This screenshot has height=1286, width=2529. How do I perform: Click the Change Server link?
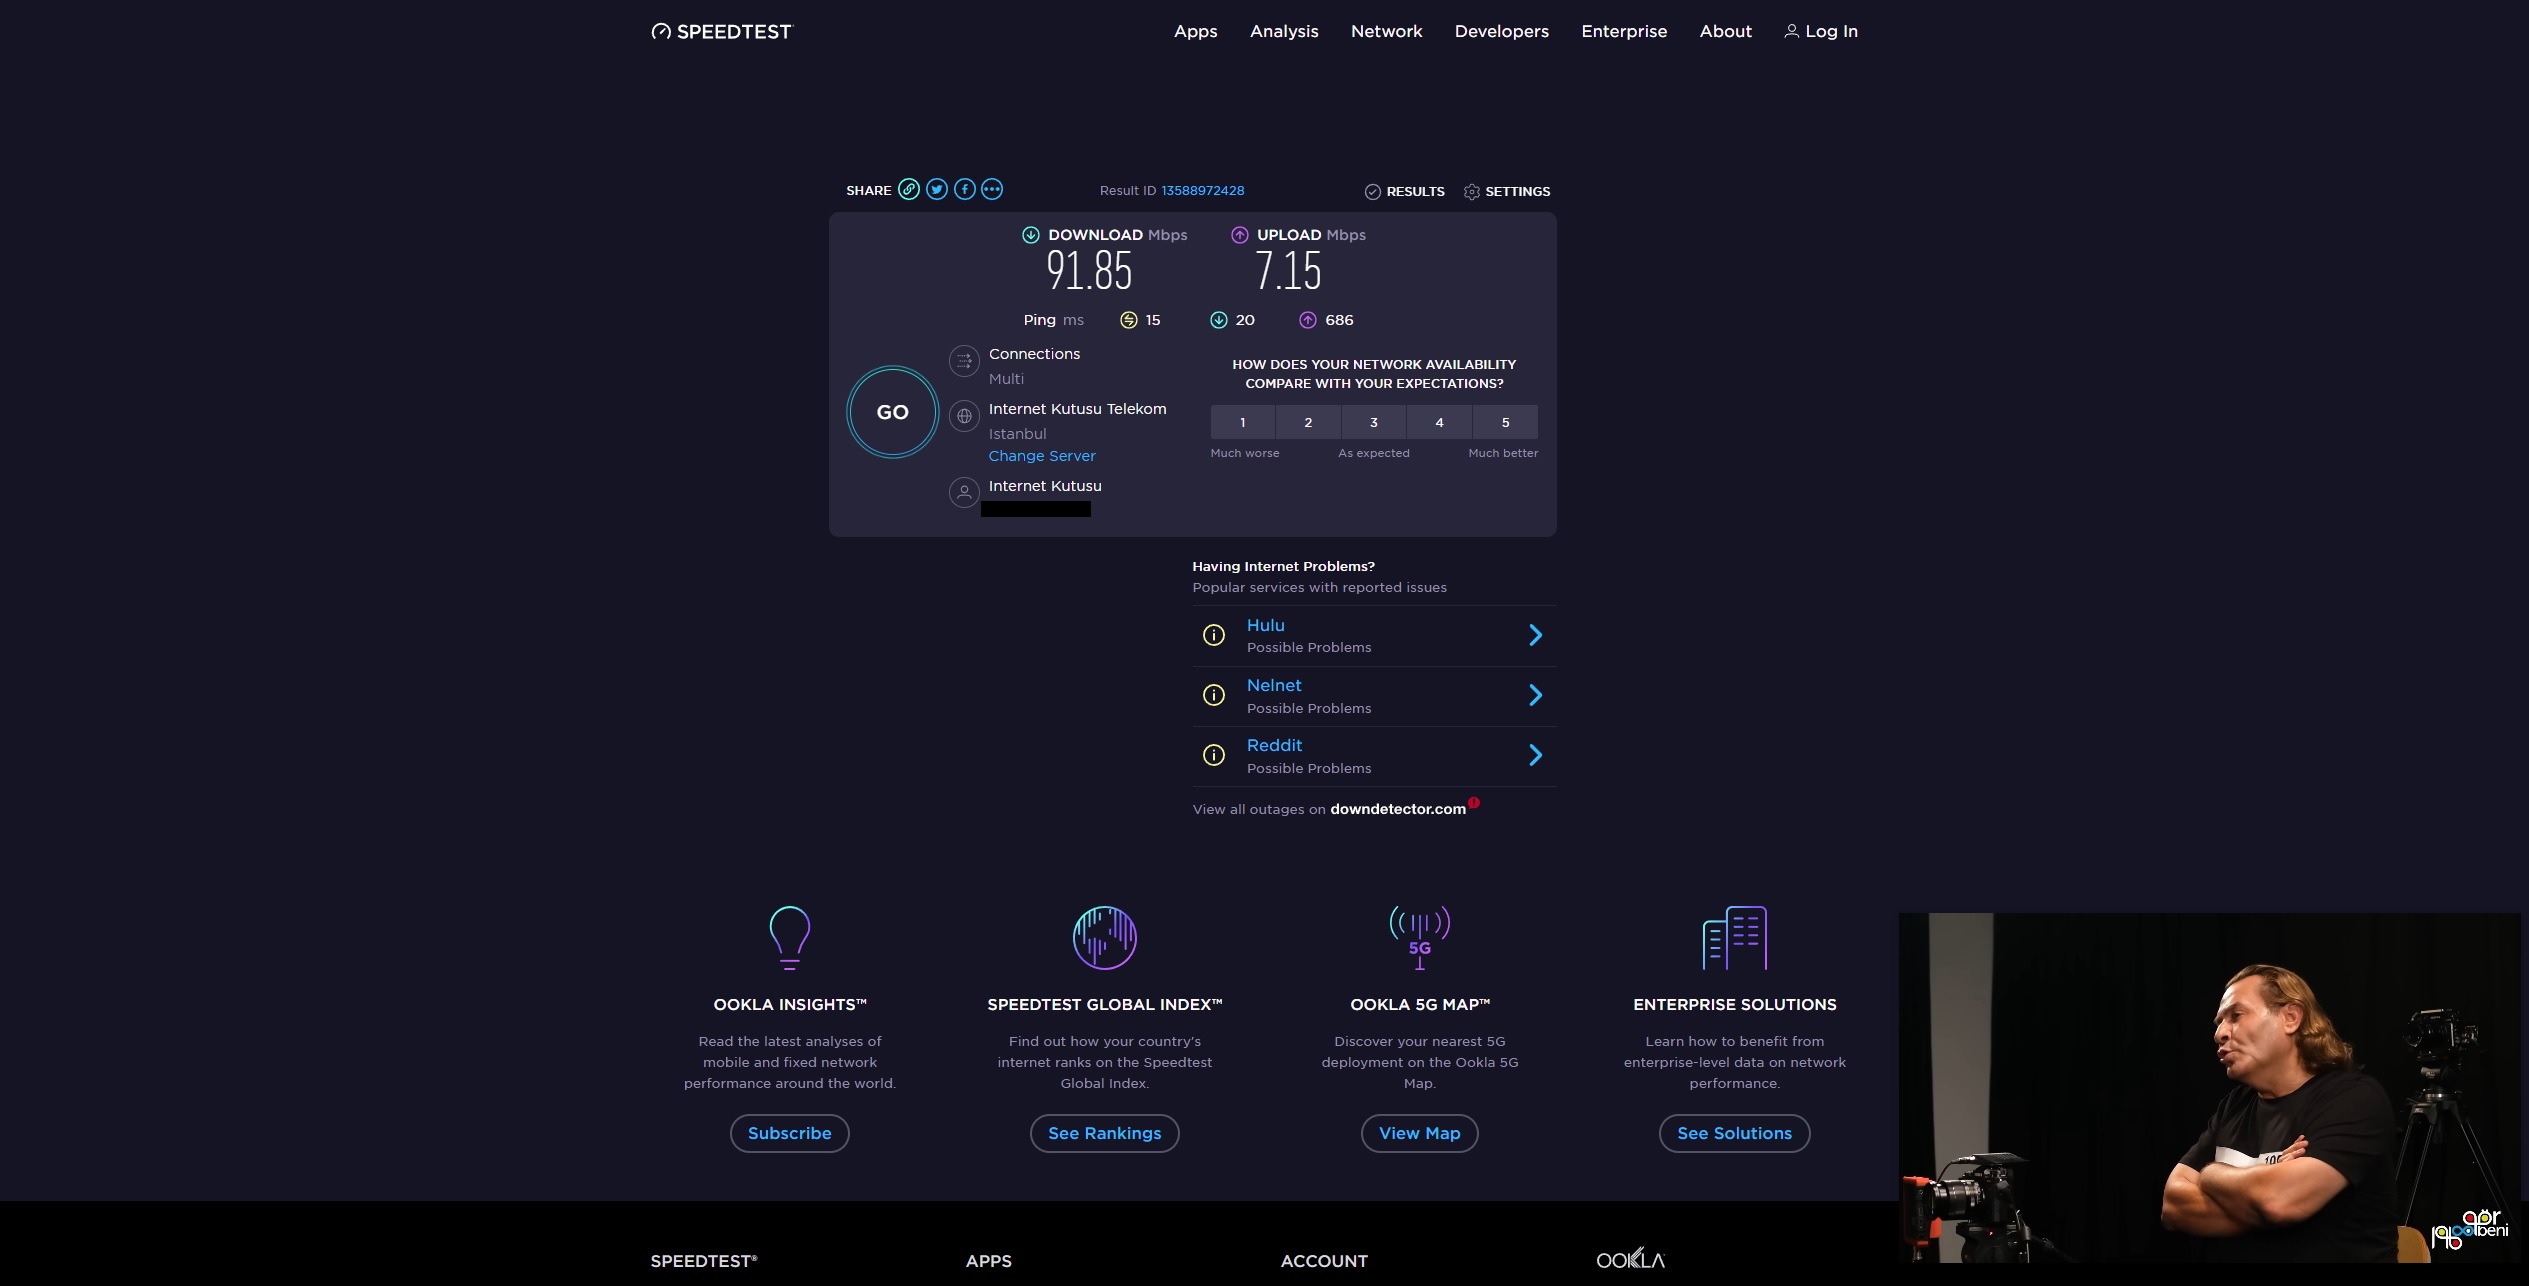point(1042,456)
